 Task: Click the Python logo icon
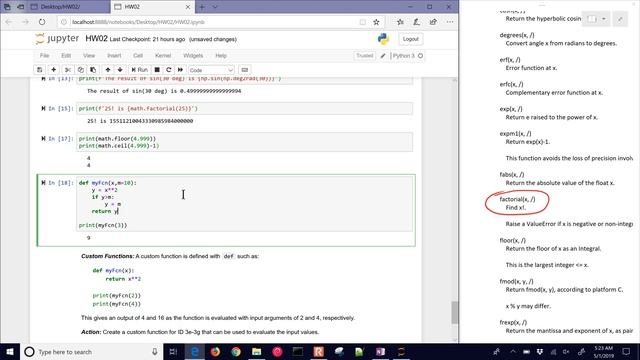coord(383,39)
